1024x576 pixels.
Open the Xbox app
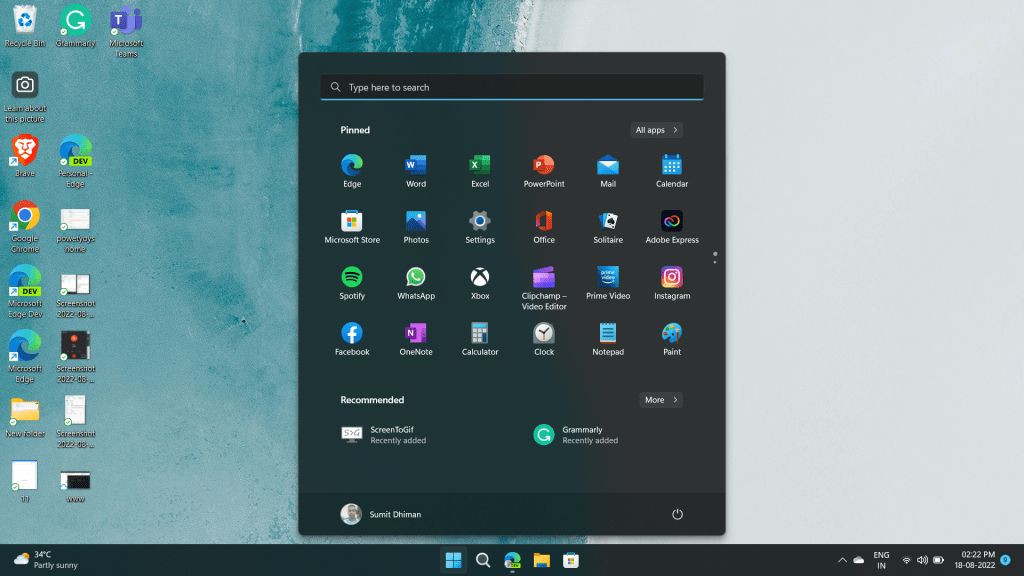480,283
